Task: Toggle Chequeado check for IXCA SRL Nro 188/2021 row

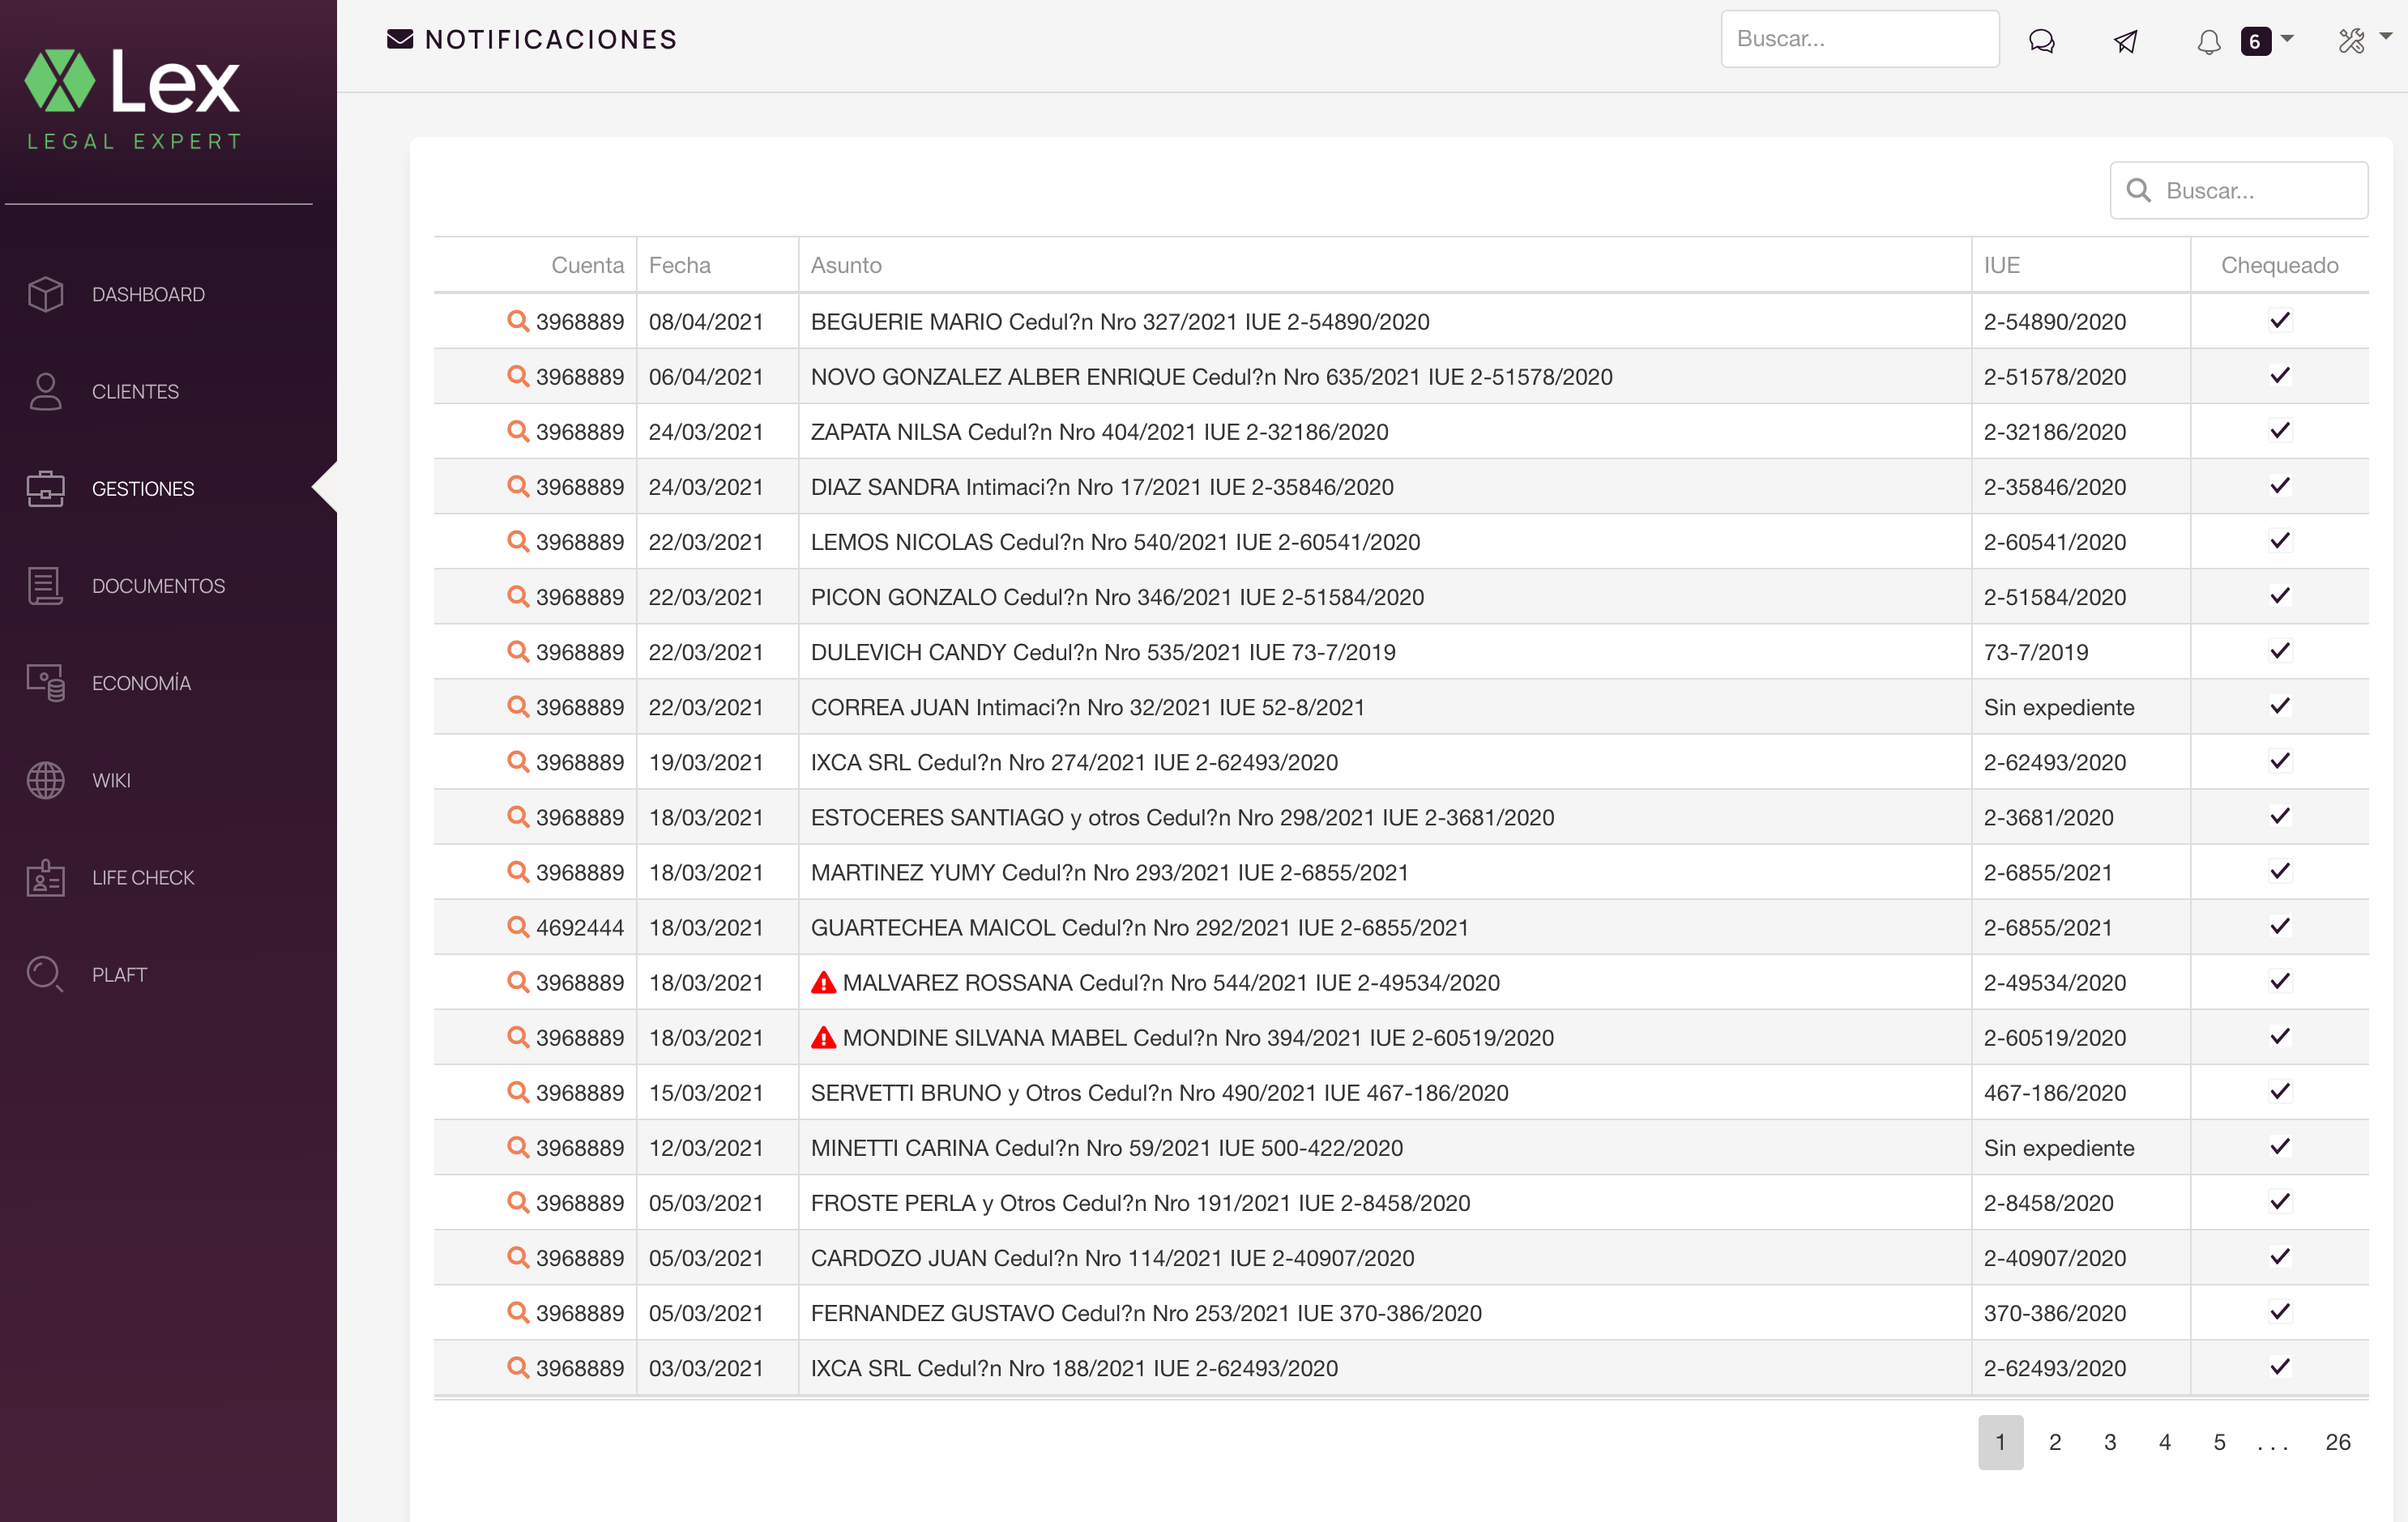Action: [2280, 1367]
